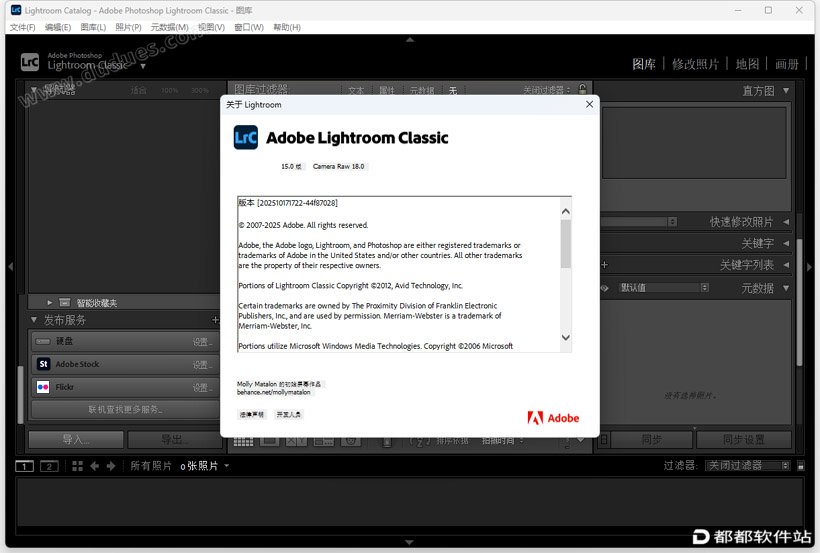This screenshot has width=820, height=553.
Task: Switch to loupe view in toolbar
Action: (x=270, y=441)
